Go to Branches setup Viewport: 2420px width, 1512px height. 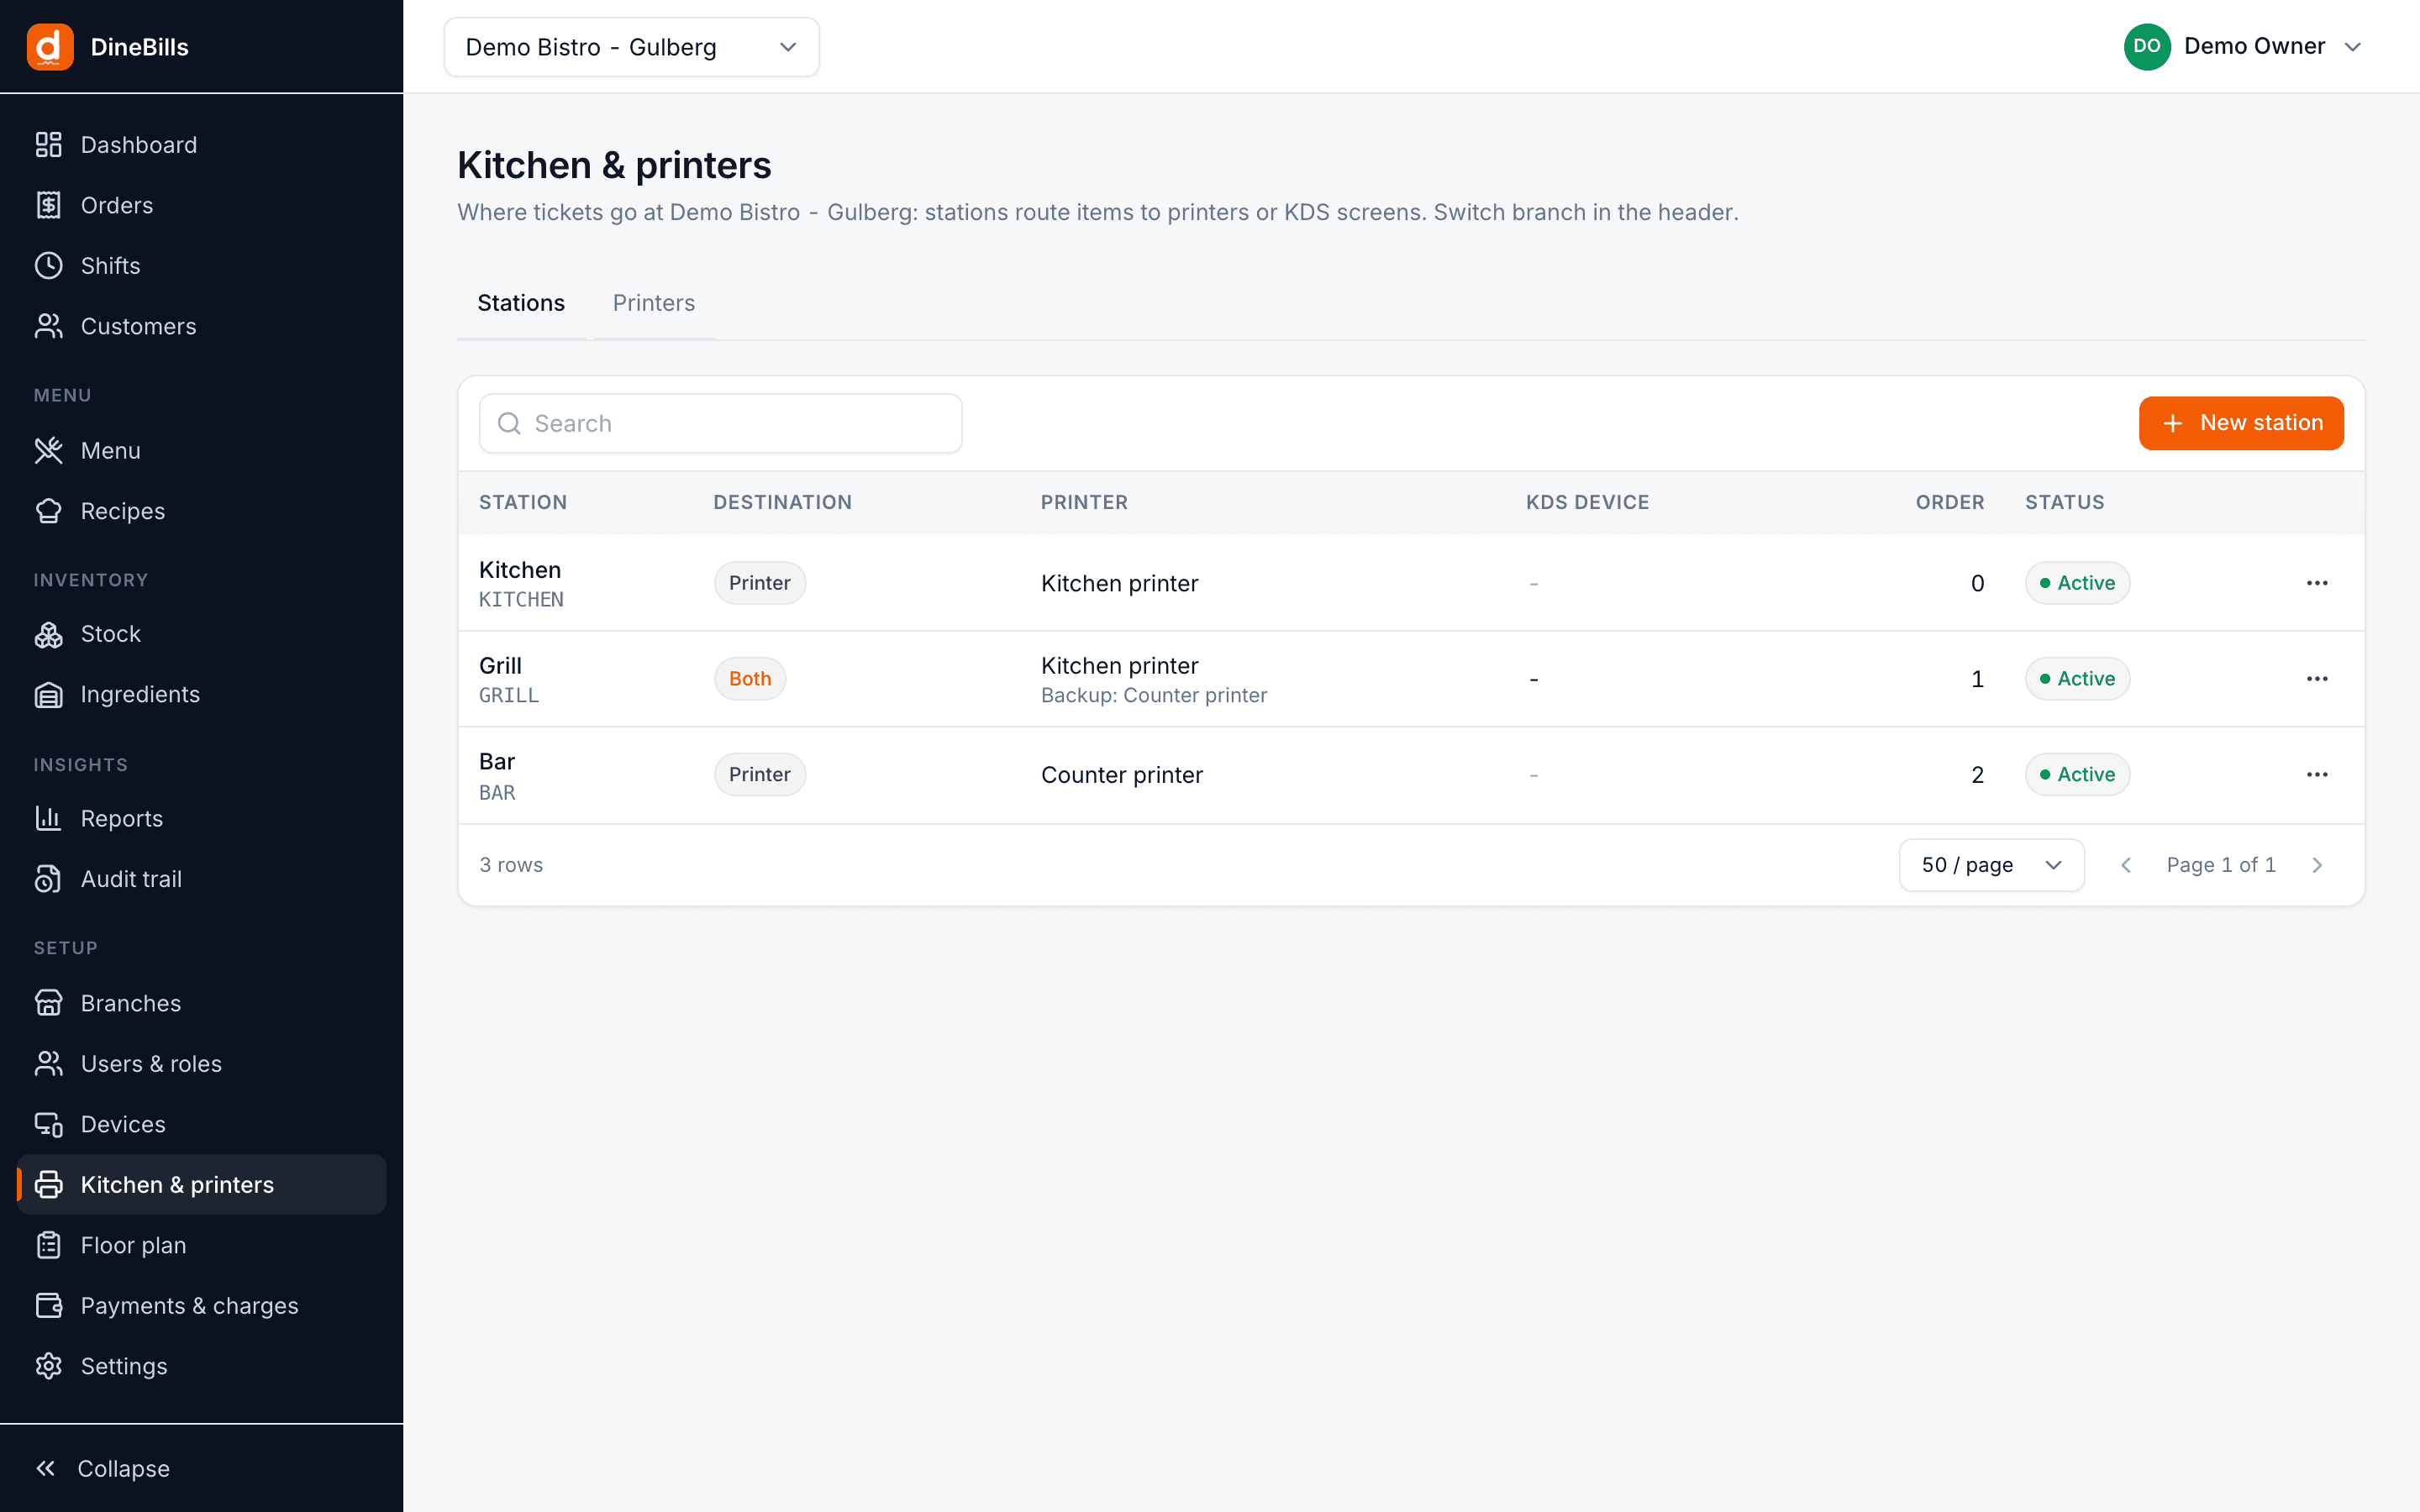[201, 1003]
